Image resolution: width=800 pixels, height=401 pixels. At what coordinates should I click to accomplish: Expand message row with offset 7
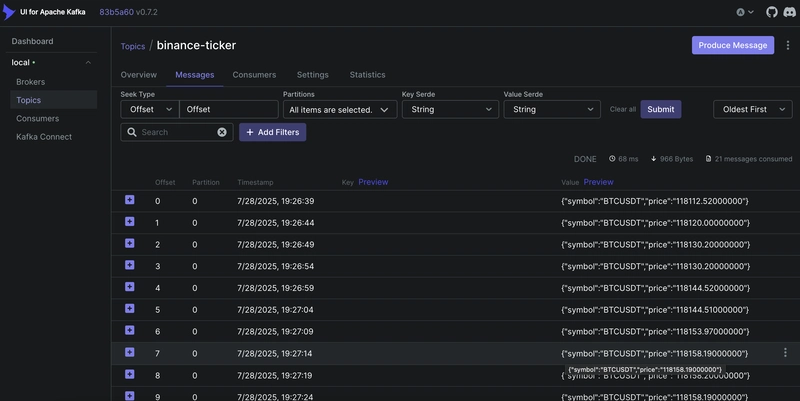[130, 353]
